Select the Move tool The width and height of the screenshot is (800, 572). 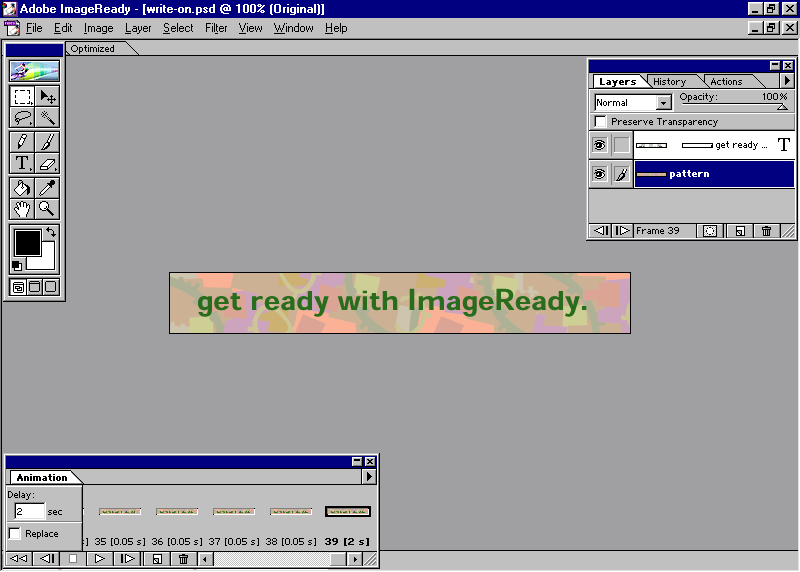click(x=47, y=97)
